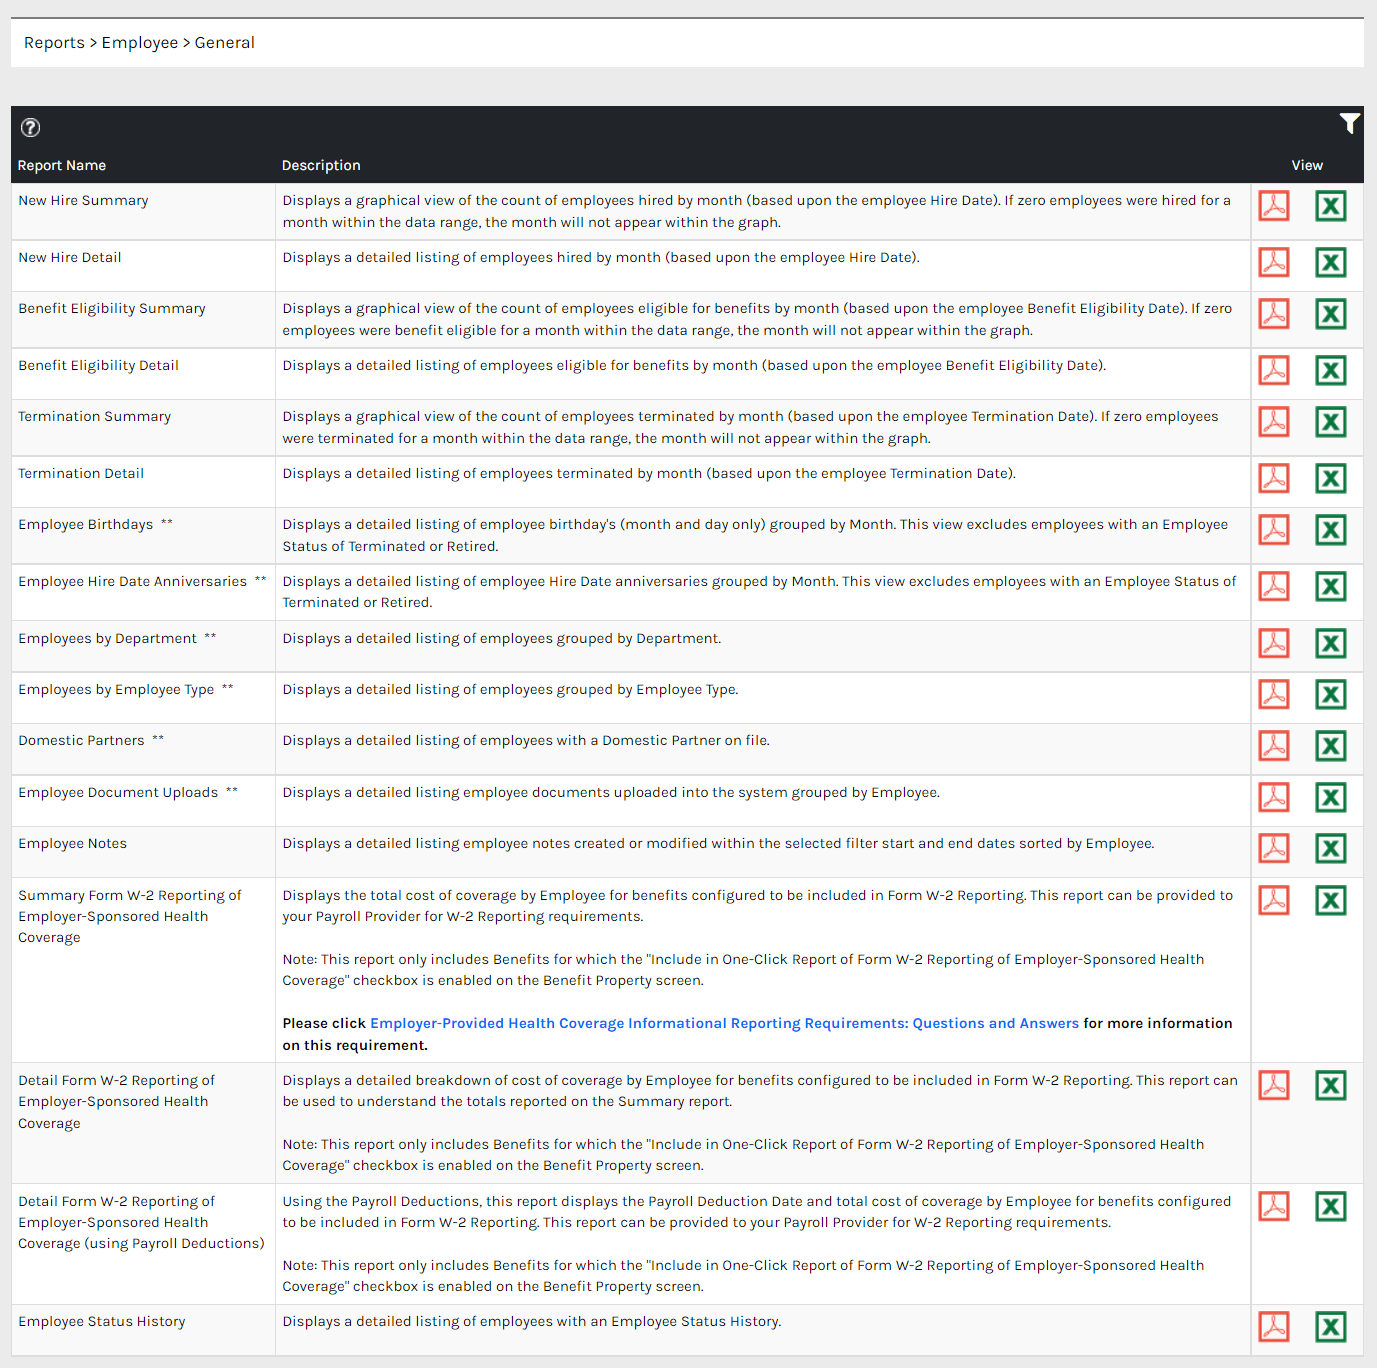Open Employee Birthdays PDF report
Image resolution: width=1377 pixels, height=1368 pixels.
coord(1273,530)
